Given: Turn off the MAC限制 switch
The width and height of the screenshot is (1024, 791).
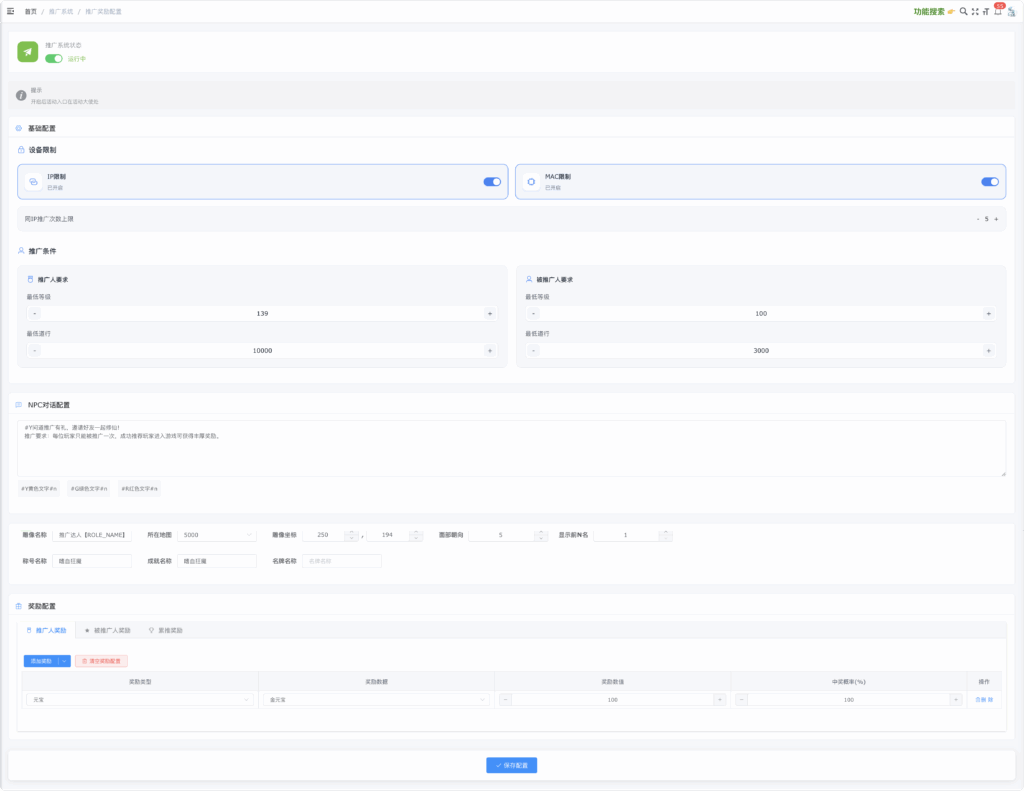Looking at the screenshot, I should pos(989,181).
